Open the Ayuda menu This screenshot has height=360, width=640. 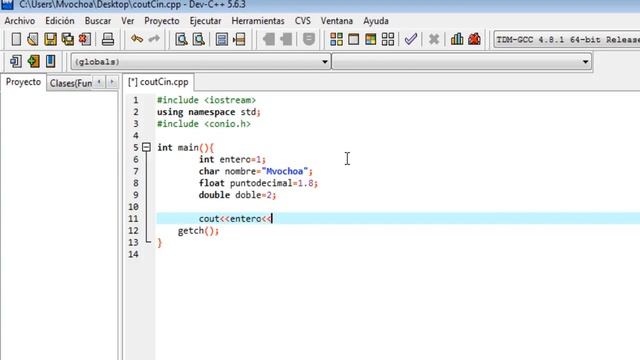pyautogui.click(x=376, y=21)
